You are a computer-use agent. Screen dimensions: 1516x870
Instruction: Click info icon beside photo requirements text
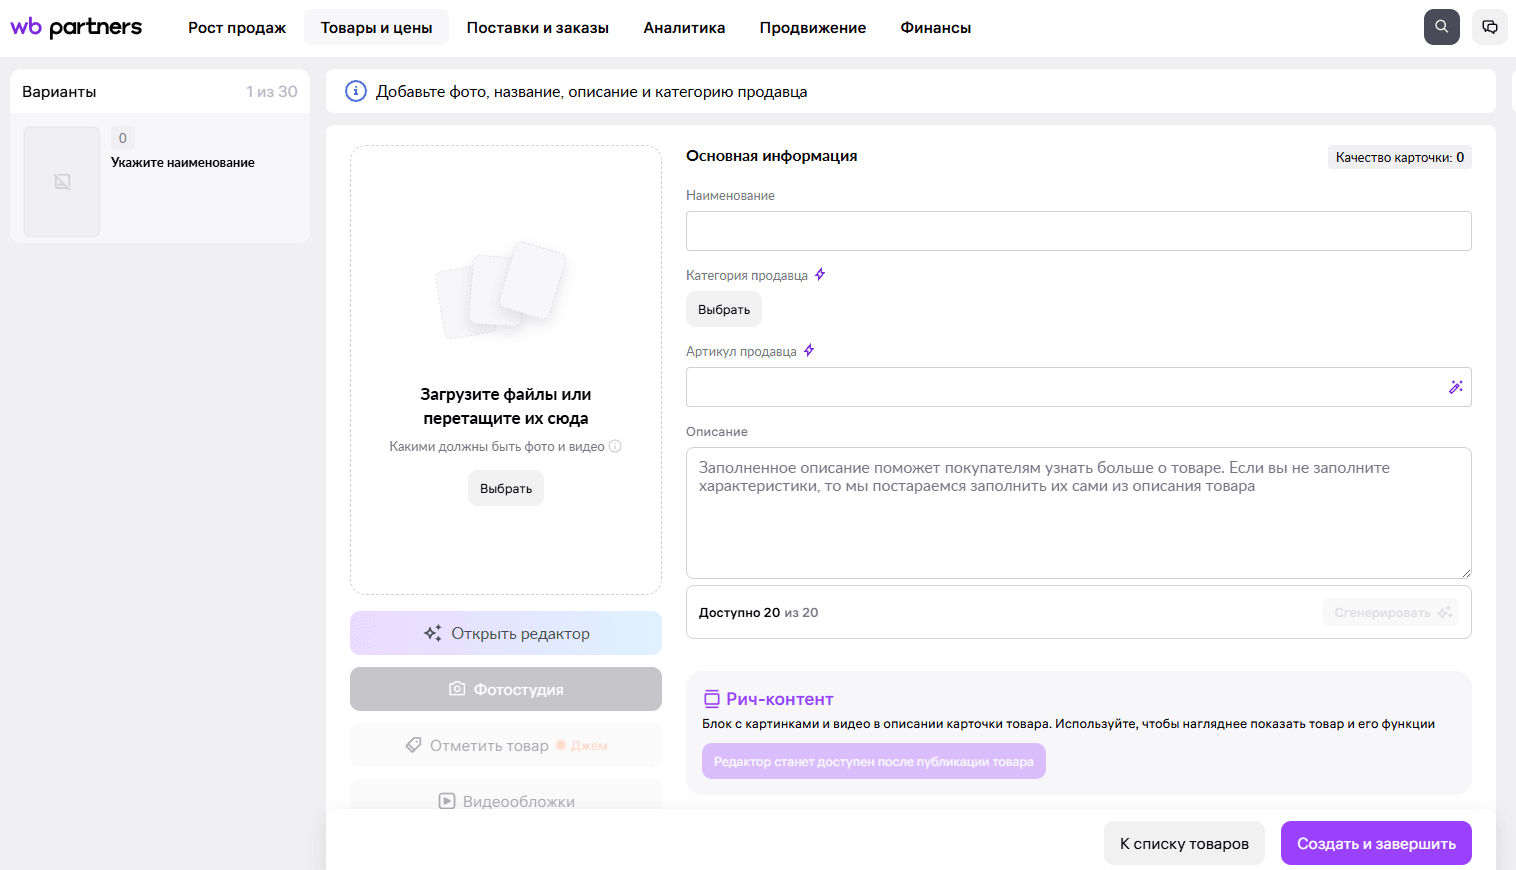click(x=615, y=446)
